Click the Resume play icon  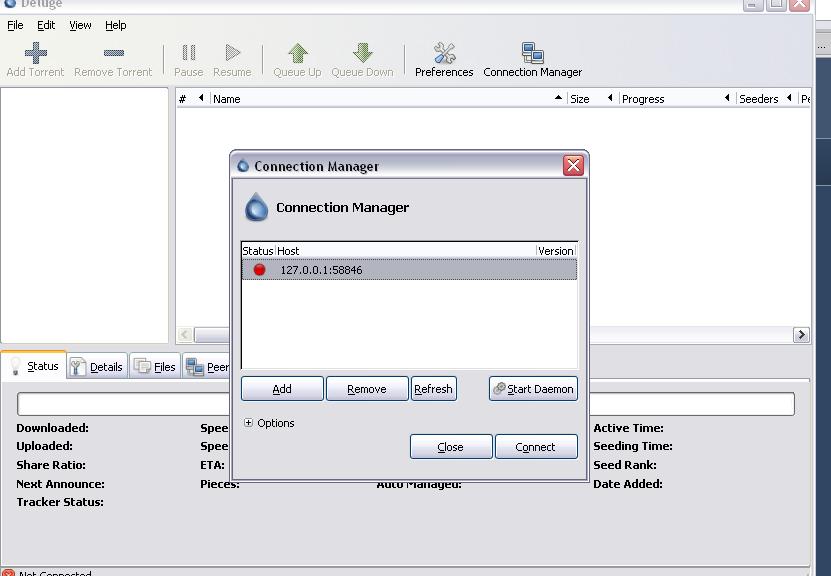coord(233,52)
